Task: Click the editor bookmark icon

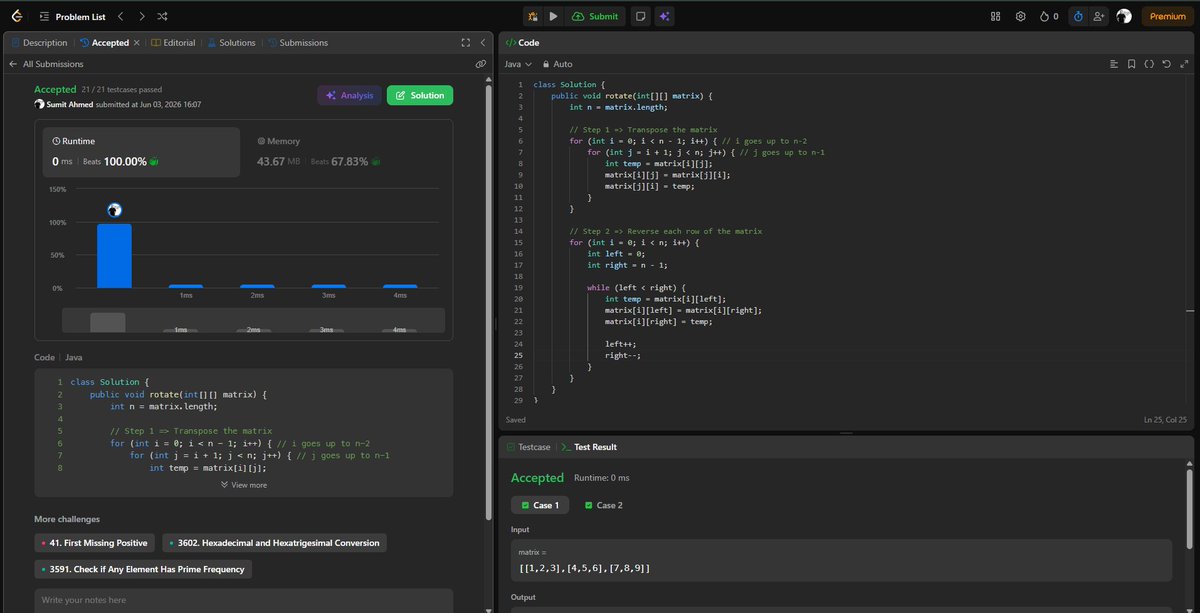Action: point(1131,64)
